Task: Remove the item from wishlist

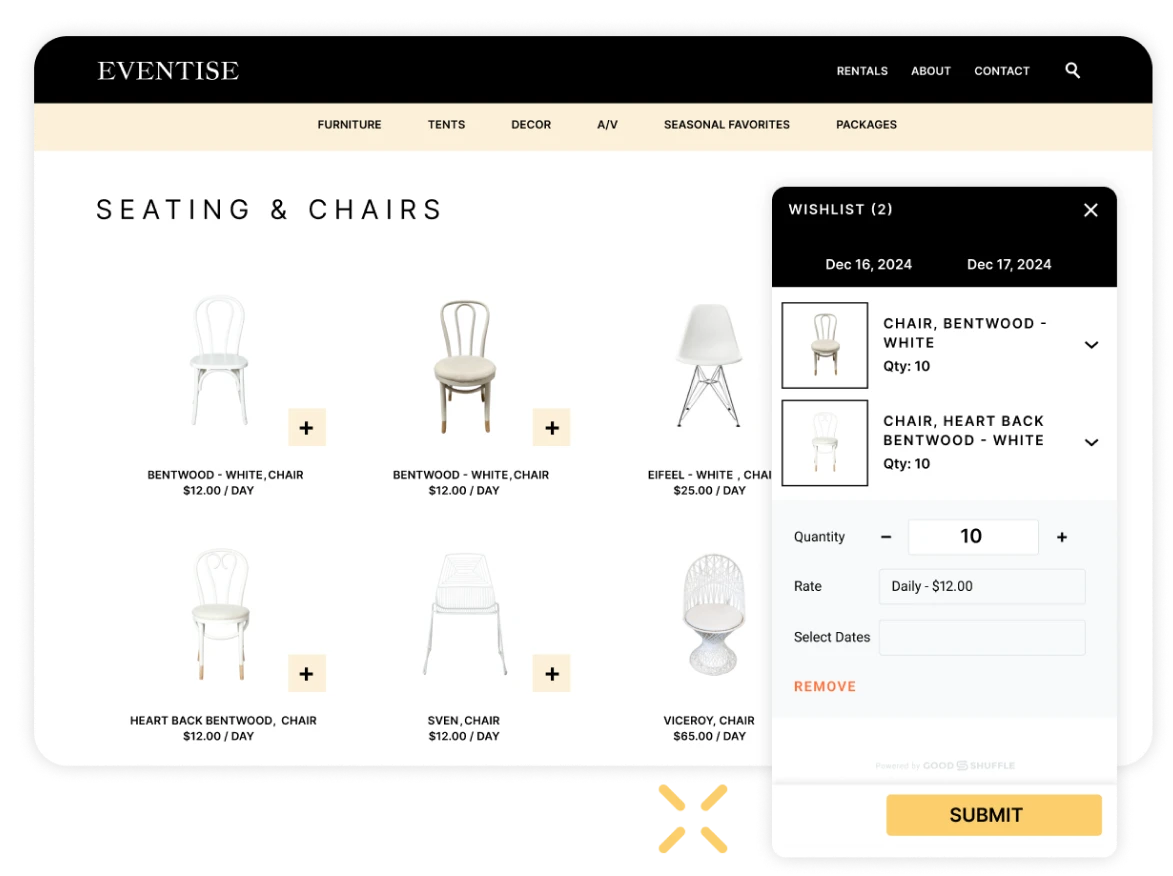Action: [824, 687]
